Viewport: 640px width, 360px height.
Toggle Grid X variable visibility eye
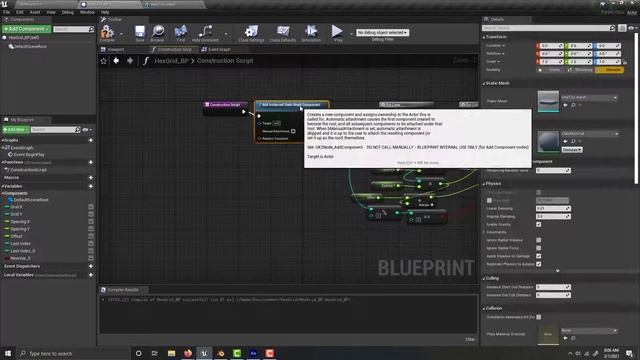[91, 207]
